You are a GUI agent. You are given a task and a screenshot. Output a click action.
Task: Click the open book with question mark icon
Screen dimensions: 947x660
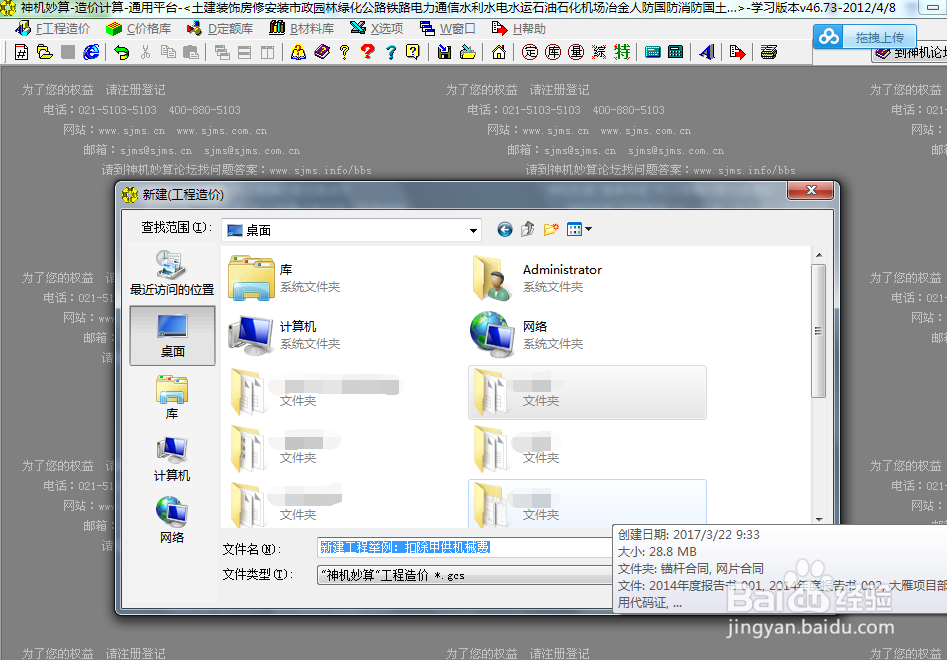(298, 53)
